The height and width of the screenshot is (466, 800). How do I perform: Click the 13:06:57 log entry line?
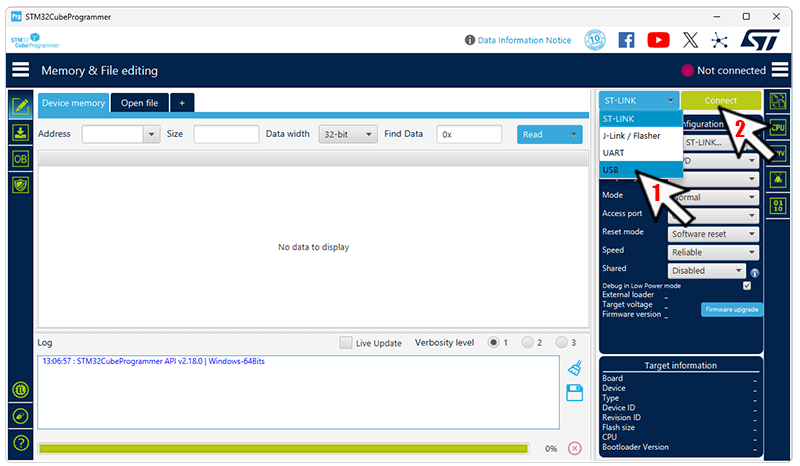tap(154, 361)
